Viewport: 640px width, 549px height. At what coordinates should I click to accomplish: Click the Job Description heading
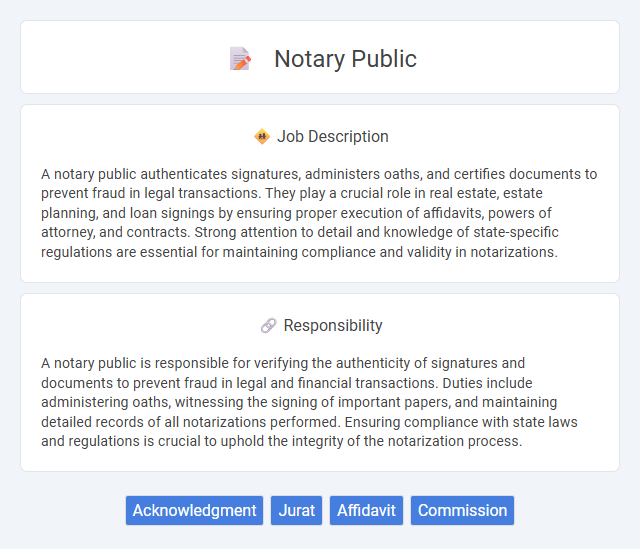333,137
